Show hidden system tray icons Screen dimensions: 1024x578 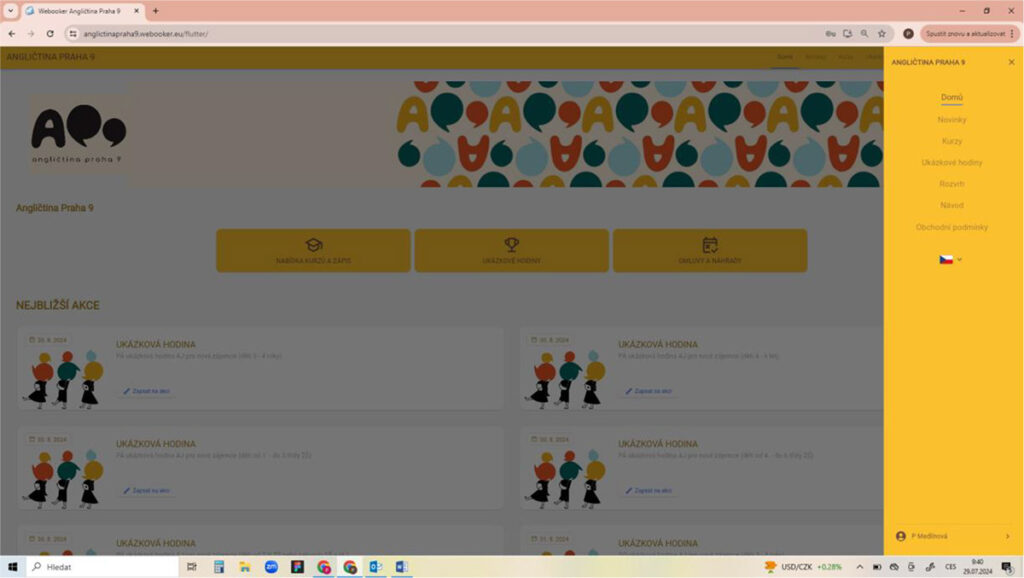click(859, 567)
